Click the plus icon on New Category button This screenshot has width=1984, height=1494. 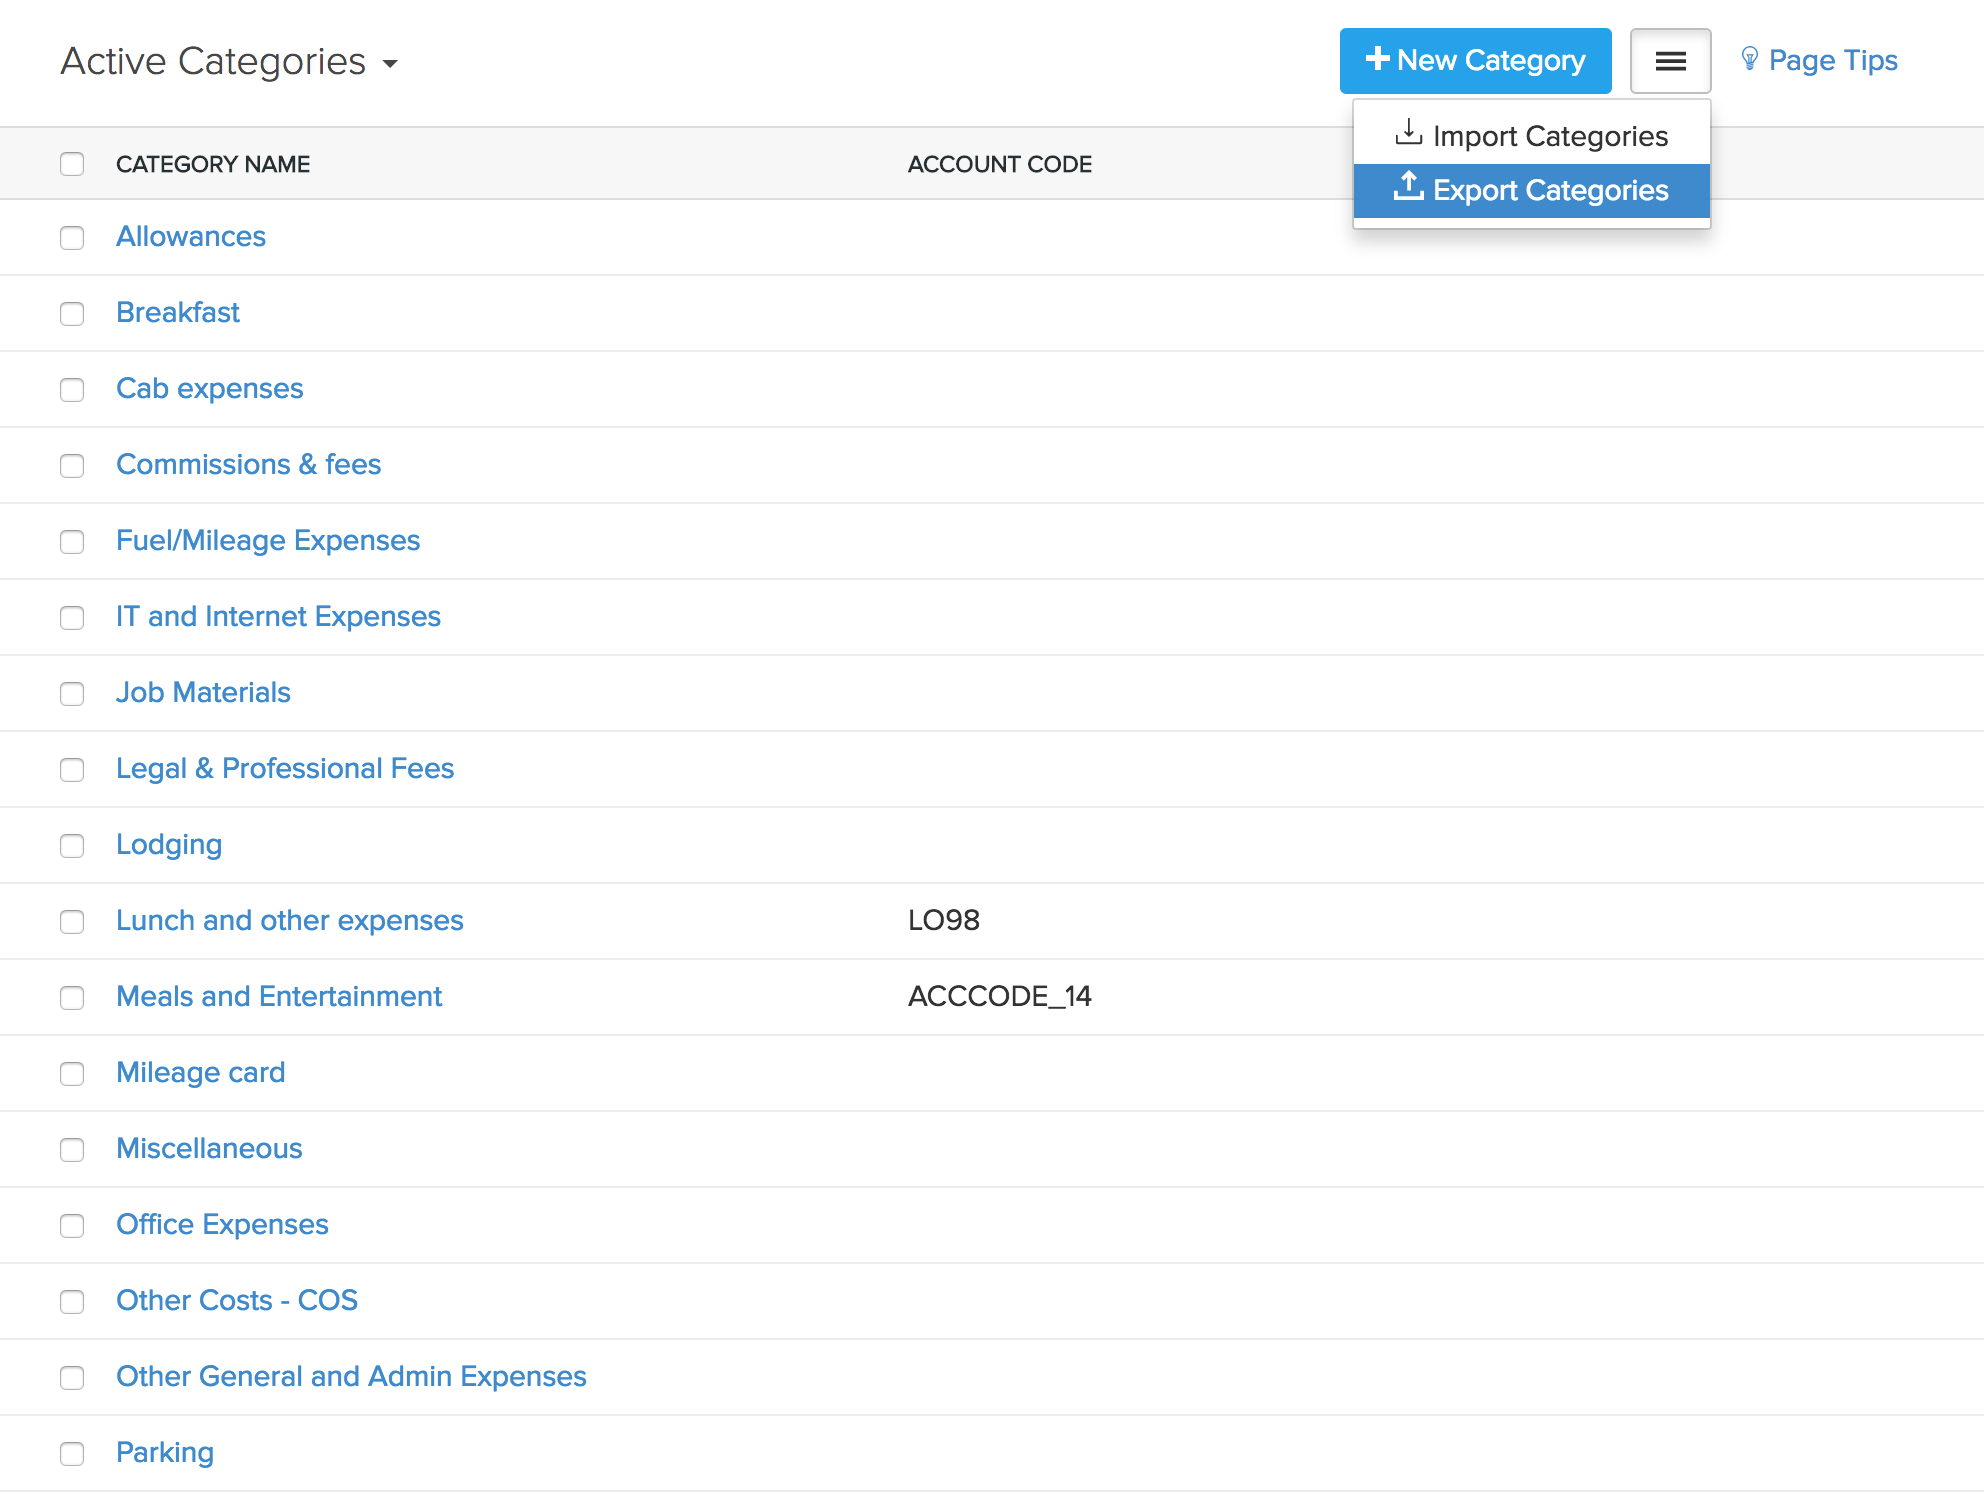click(1377, 60)
